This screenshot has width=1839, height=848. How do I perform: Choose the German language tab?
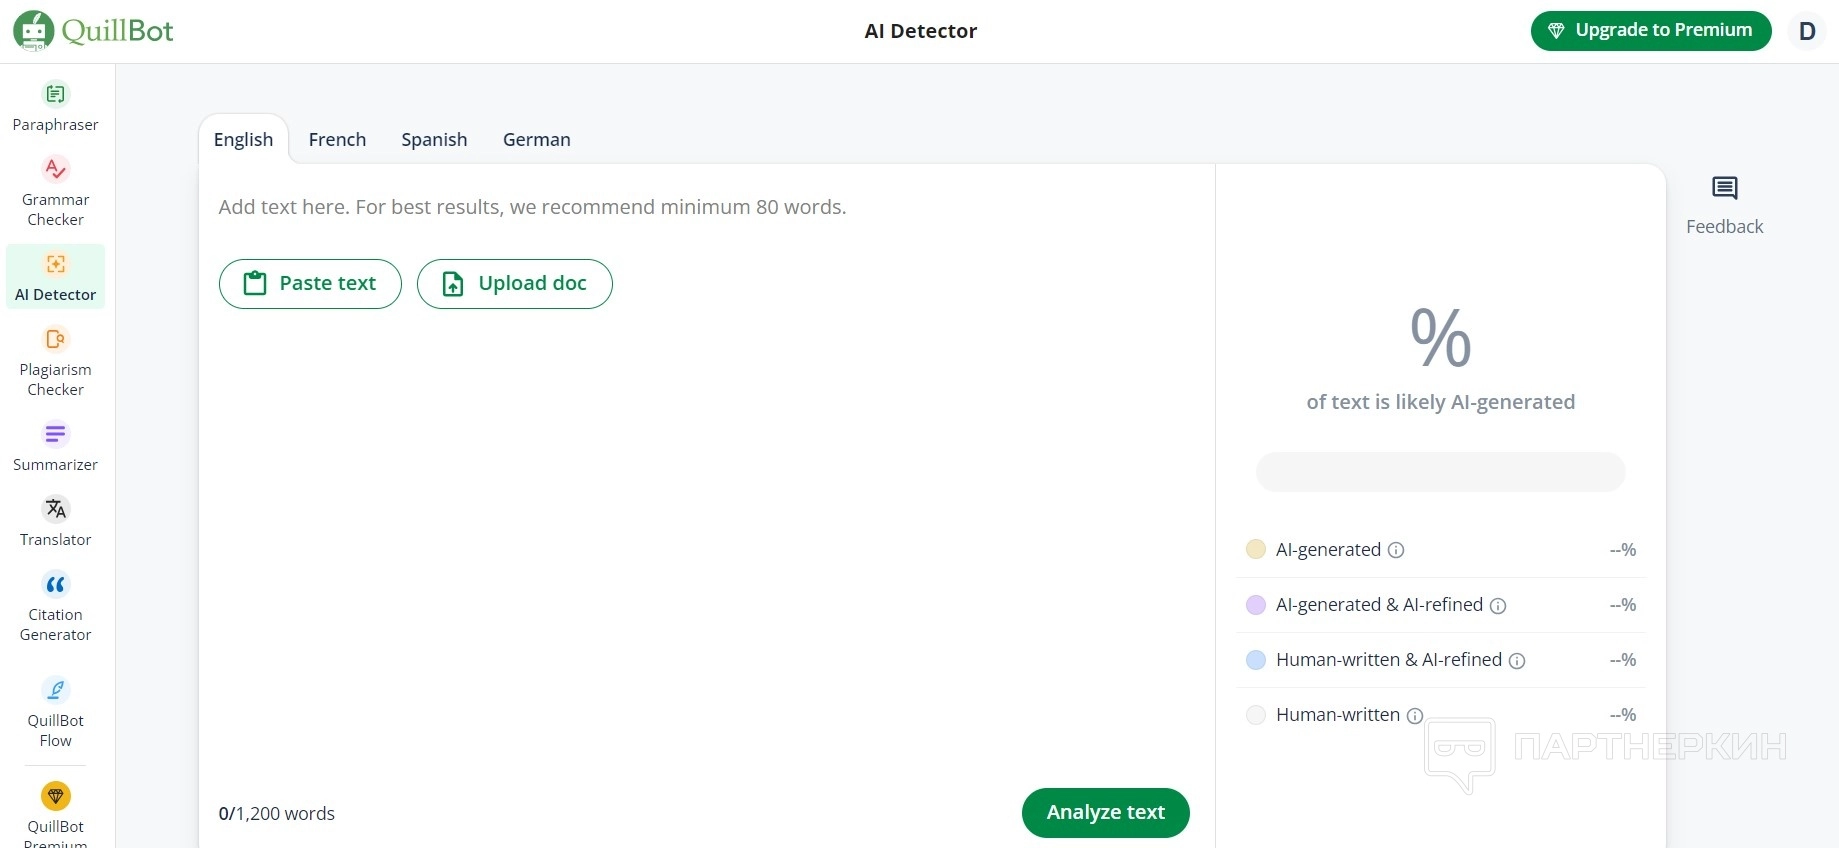[x=536, y=140]
